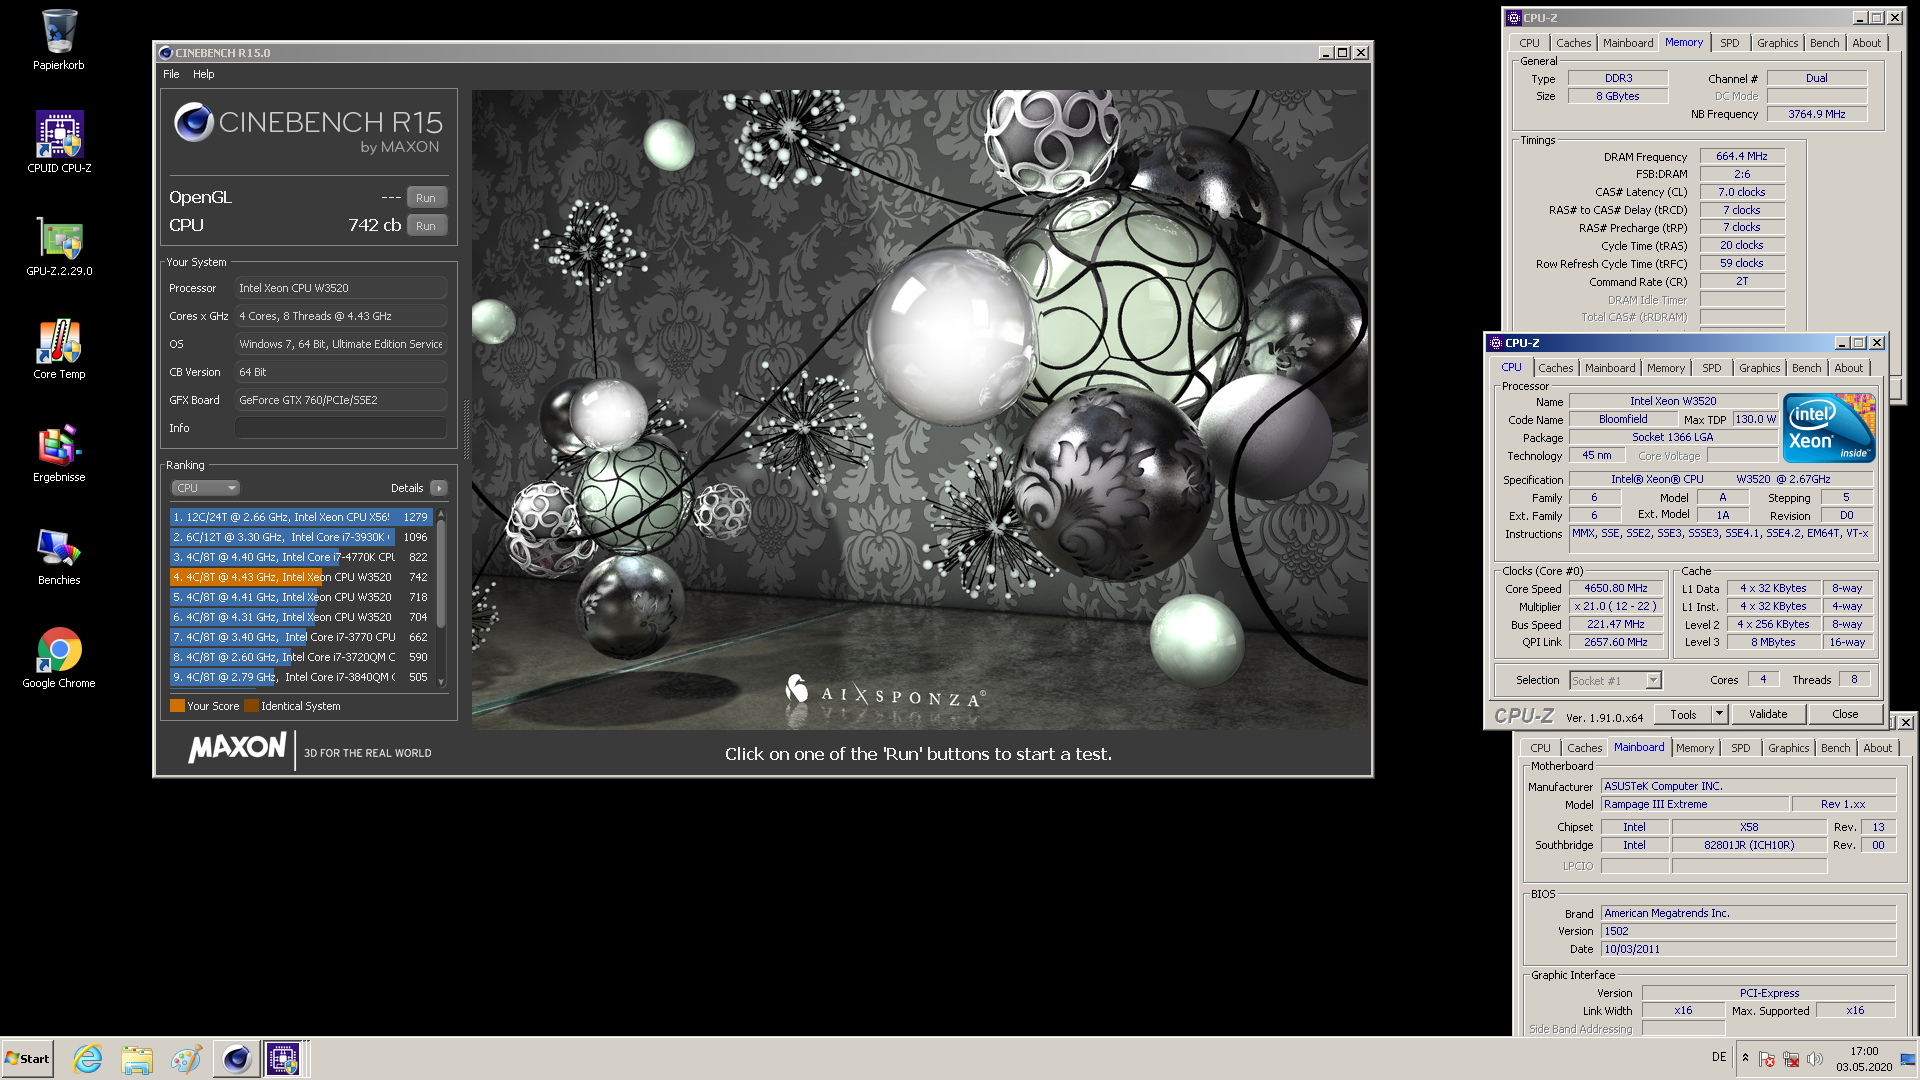Open the Tools dropdown arrow in CPU-Z

(1719, 714)
